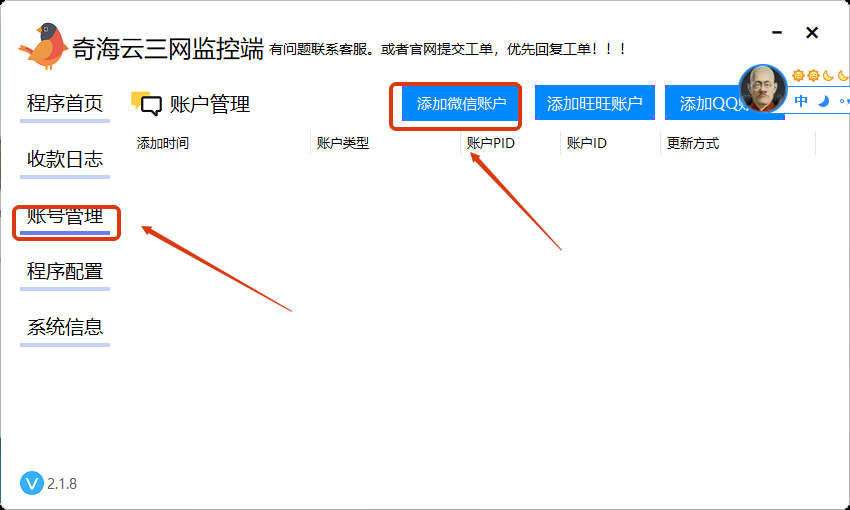850x510 pixels.
Task: Click the floating user avatar portrait
Action: [762, 89]
